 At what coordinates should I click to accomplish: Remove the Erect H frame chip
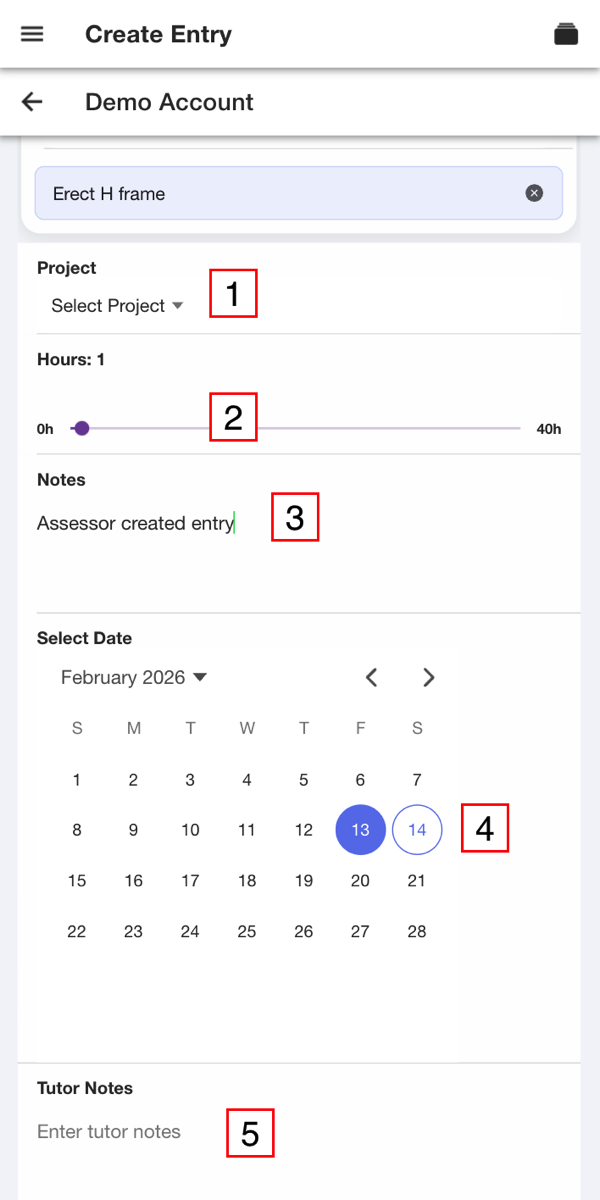point(535,193)
